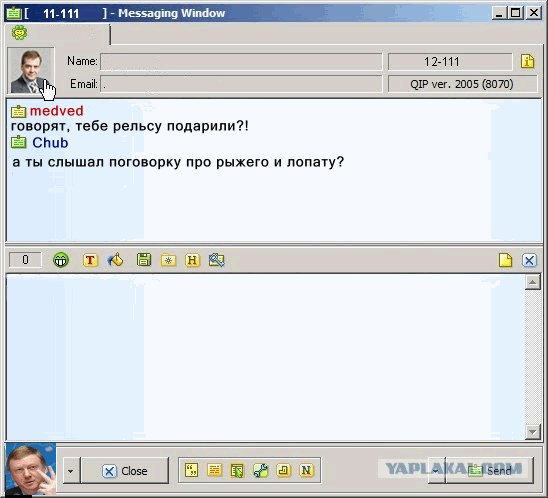Click the yellow N icon
The height and width of the screenshot is (498, 548).
coord(306,470)
